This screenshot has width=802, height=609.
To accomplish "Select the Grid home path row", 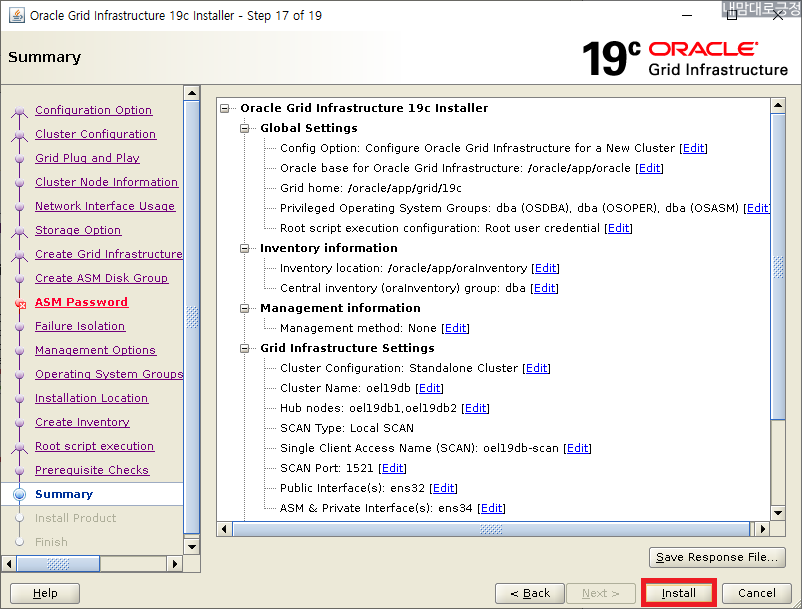I will tap(370, 188).
